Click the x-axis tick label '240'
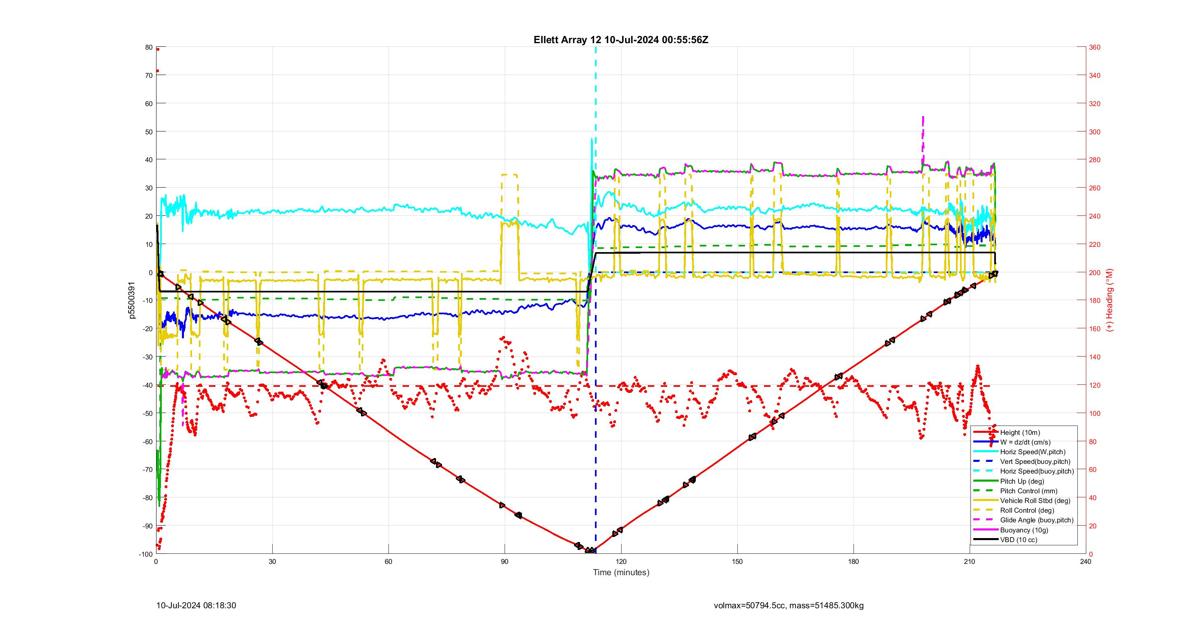1200x622 pixels. tap(1086, 563)
